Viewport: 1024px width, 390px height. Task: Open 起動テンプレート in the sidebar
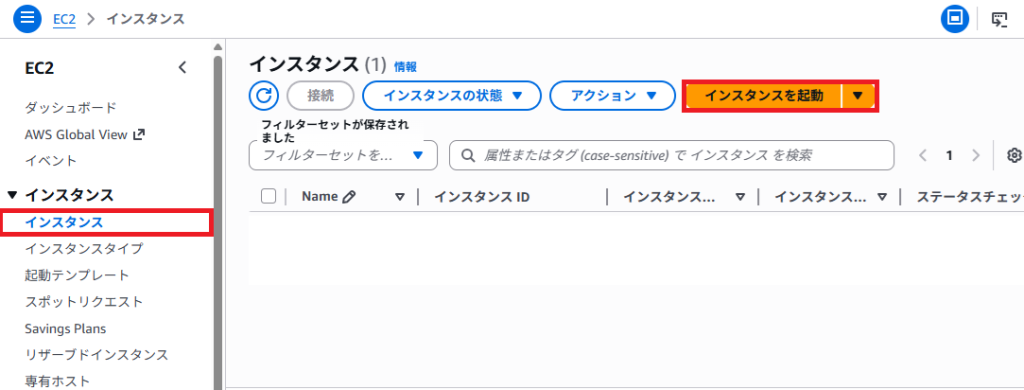pos(77,275)
